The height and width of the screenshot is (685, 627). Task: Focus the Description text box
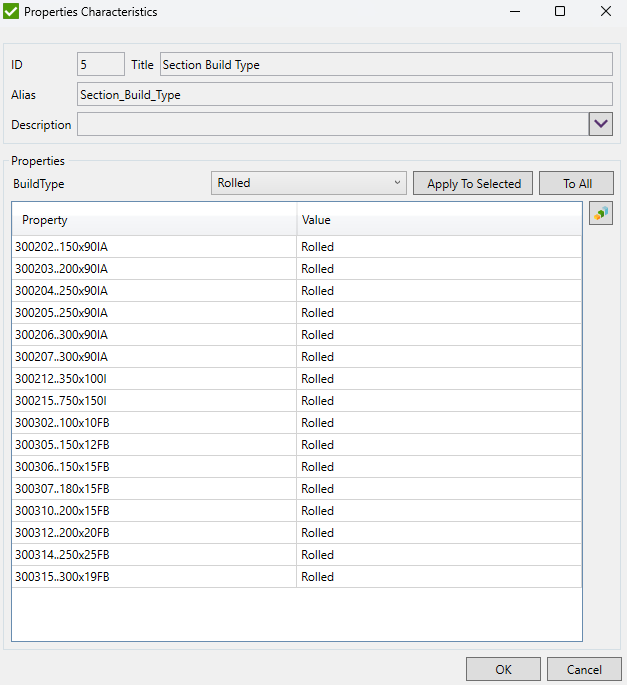(x=332, y=125)
